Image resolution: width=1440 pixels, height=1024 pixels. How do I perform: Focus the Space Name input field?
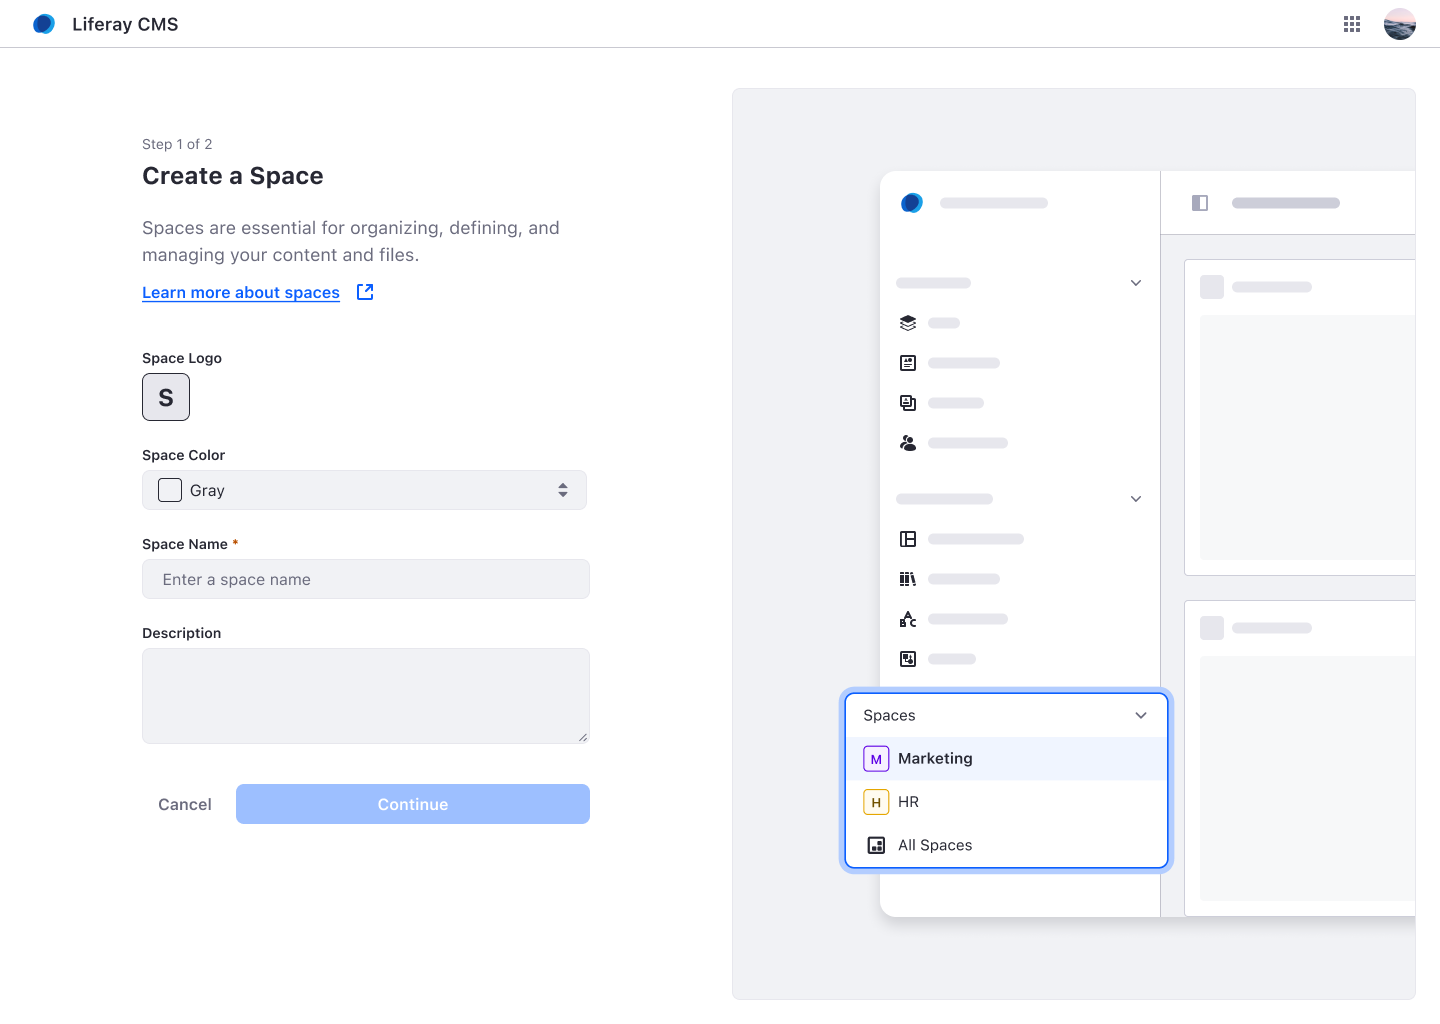click(366, 579)
